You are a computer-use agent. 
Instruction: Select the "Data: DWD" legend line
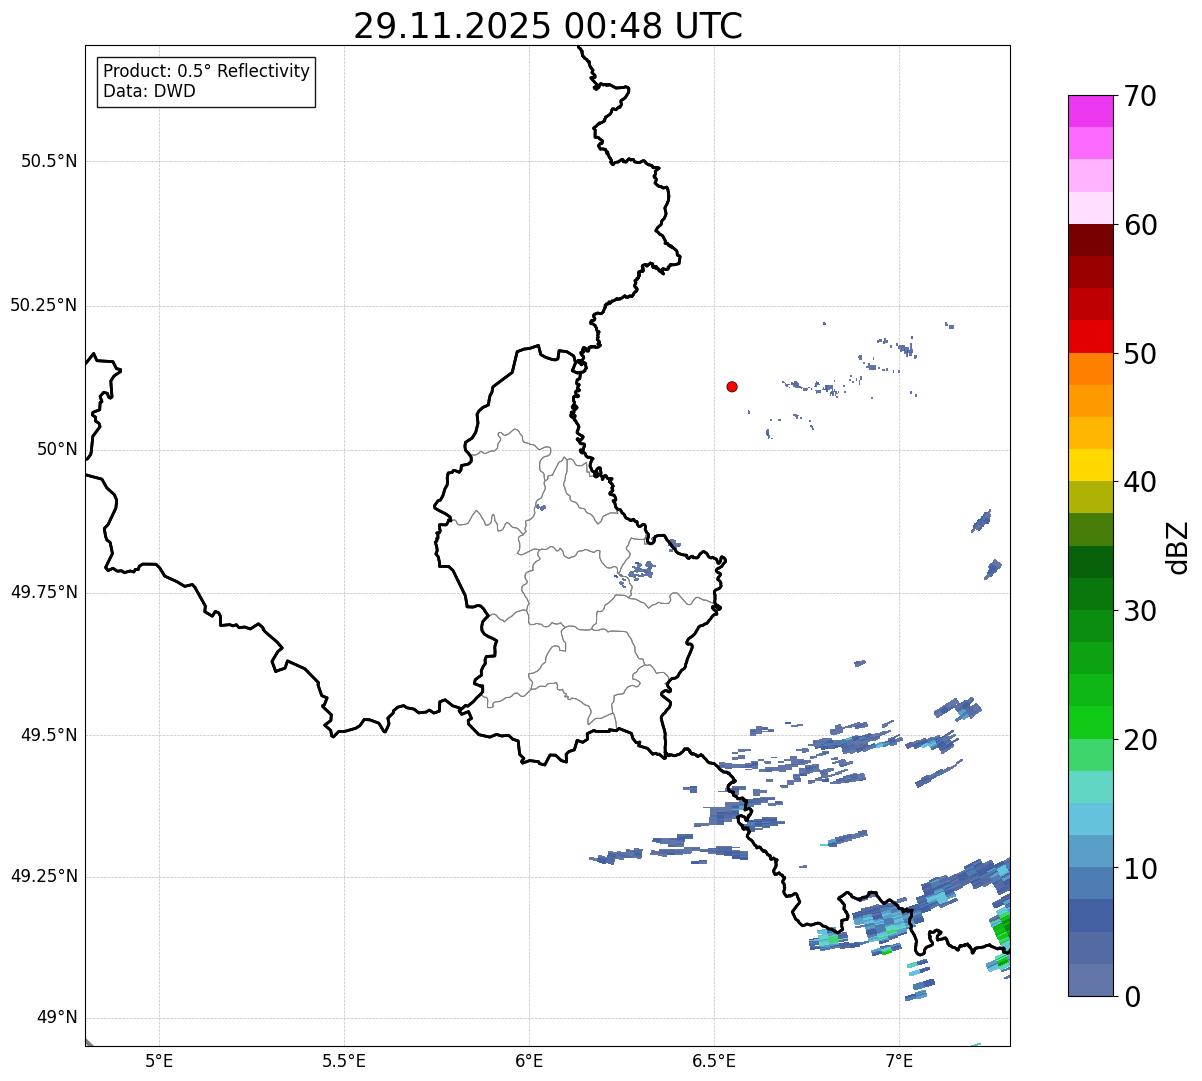149,91
